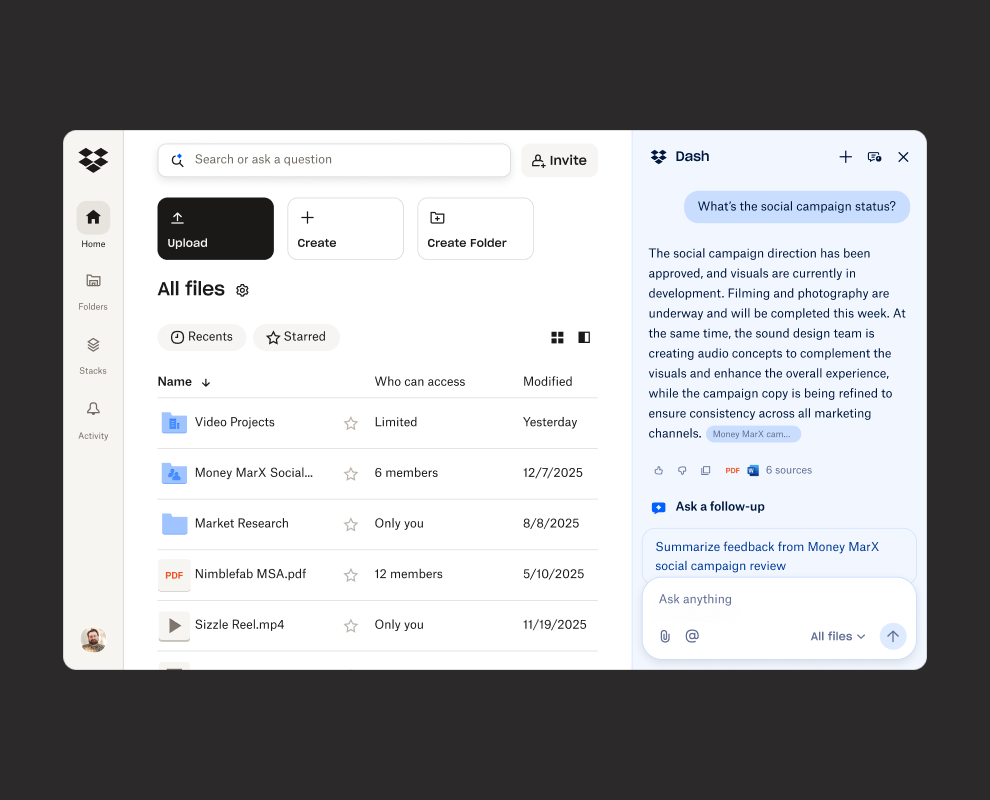
Task: Click the Upload button
Action: (215, 229)
